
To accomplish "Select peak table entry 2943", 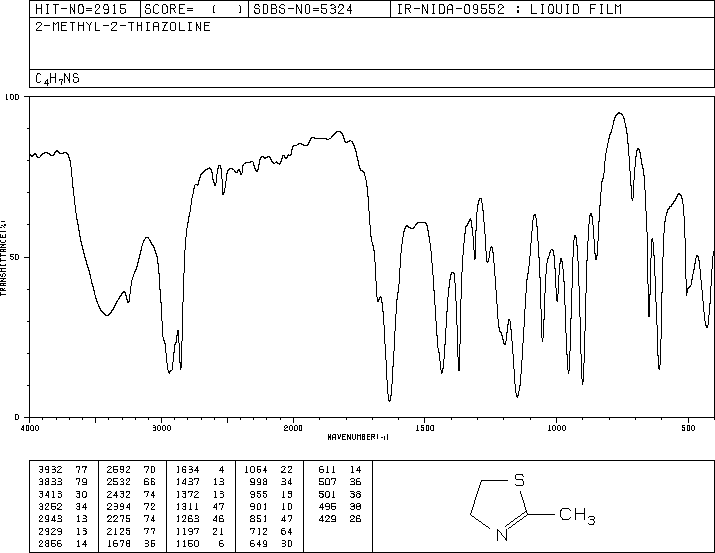I will pyautogui.click(x=50, y=519).
